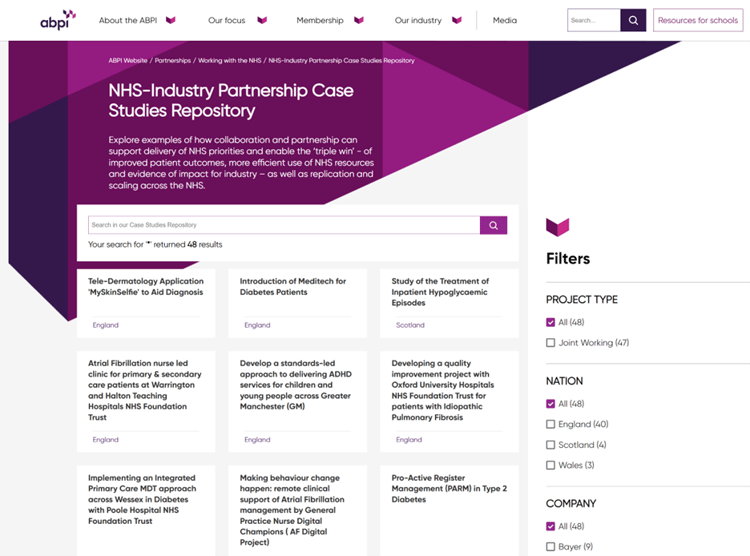Click the Resources for schools button

coord(698,20)
